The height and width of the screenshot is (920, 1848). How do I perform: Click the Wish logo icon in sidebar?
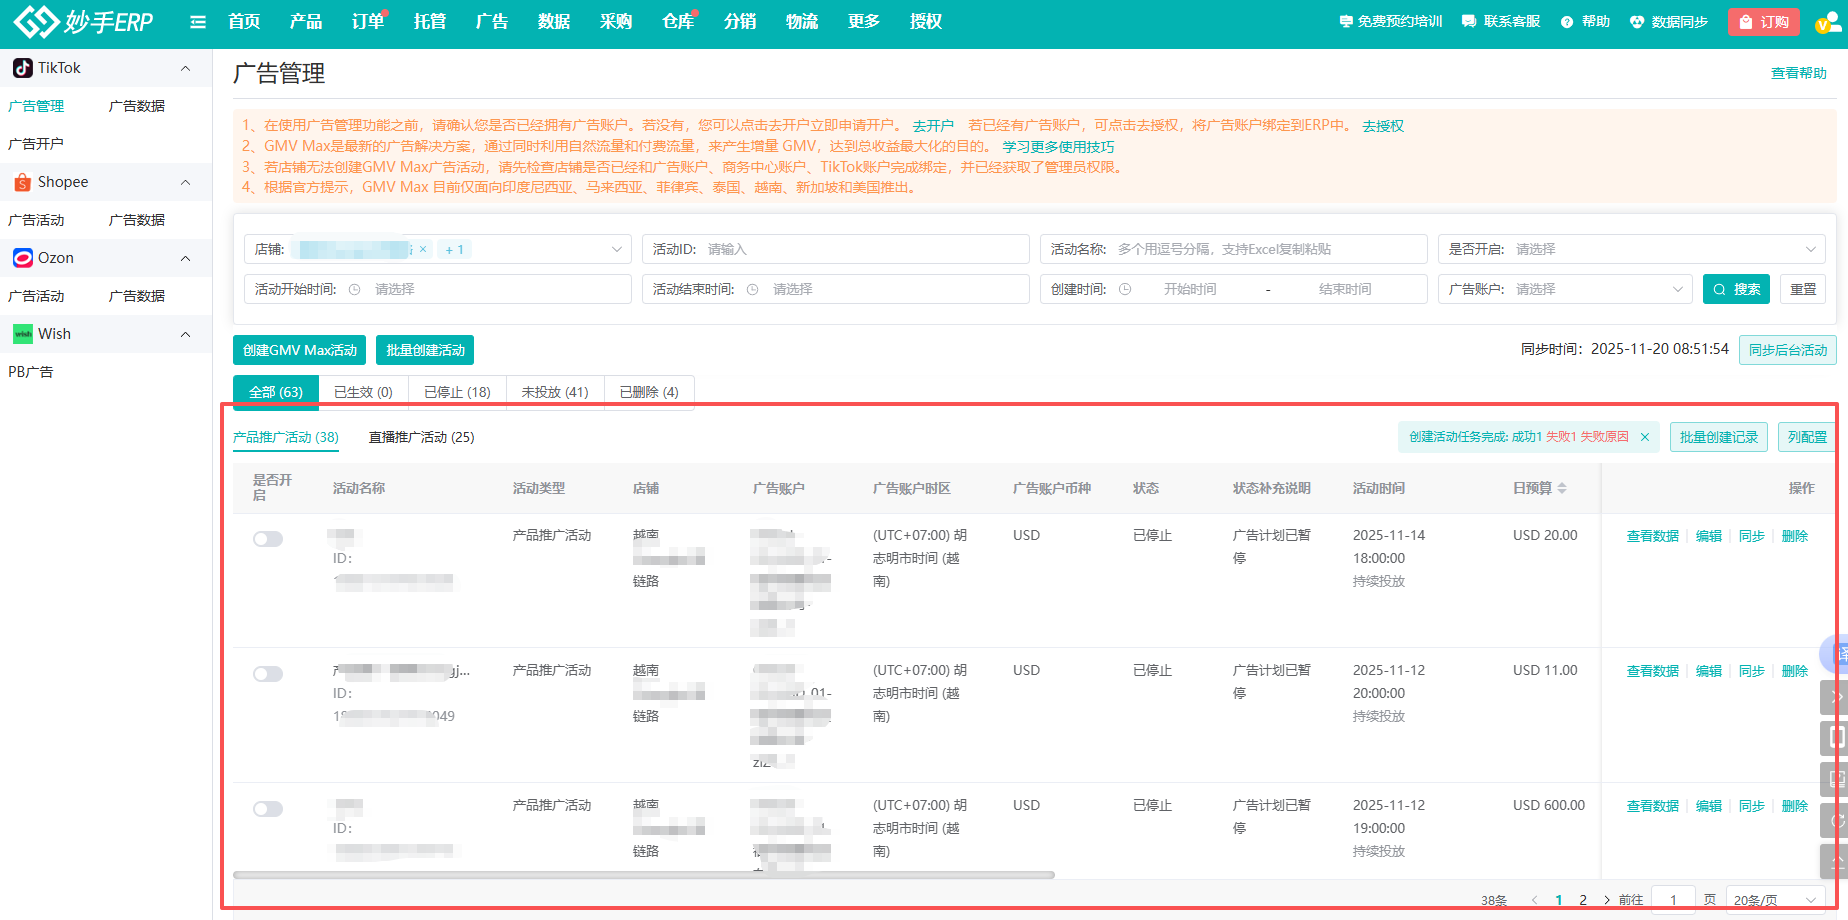[22, 334]
